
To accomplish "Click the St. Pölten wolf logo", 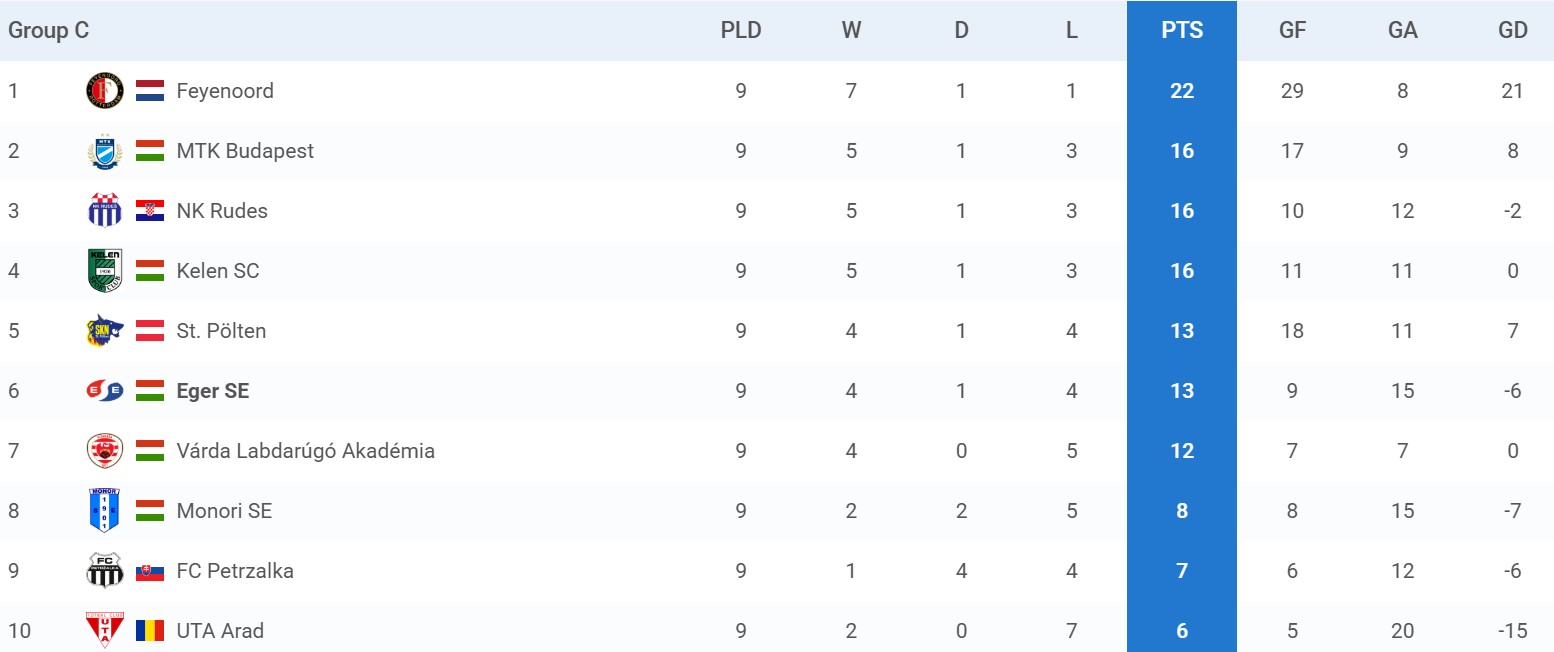I will [x=104, y=331].
